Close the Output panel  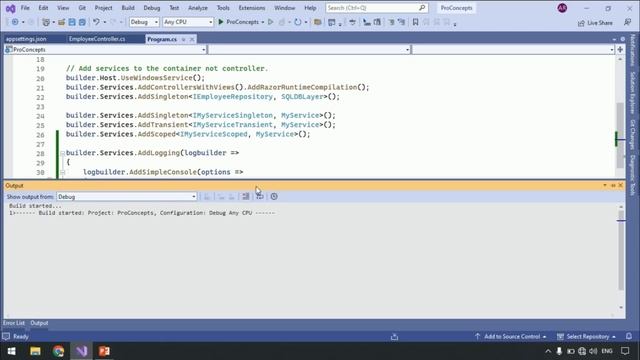(x=621, y=185)
